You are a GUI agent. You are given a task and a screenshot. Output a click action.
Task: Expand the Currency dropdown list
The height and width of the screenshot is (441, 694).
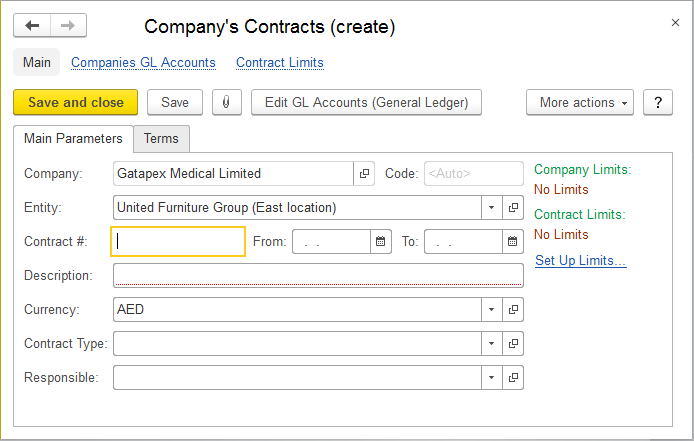[x=491, y=310]
